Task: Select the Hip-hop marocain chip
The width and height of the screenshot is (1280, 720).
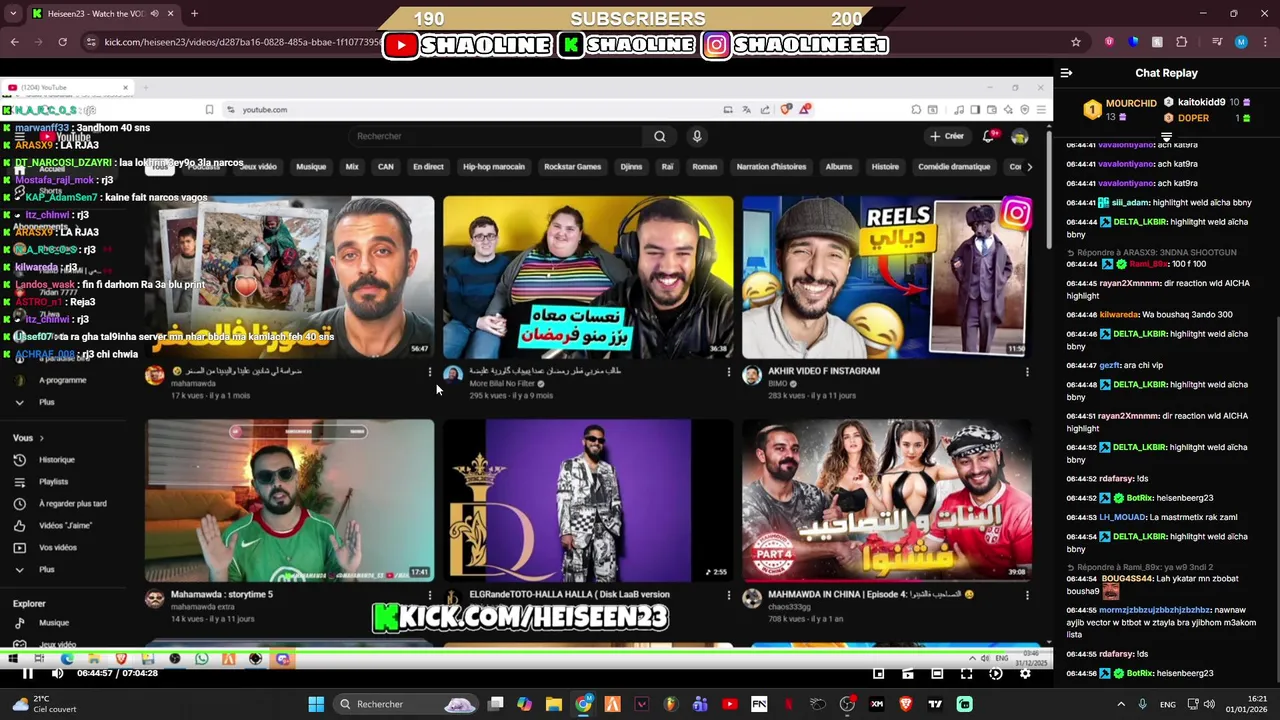Action: (x=494, y=167)
